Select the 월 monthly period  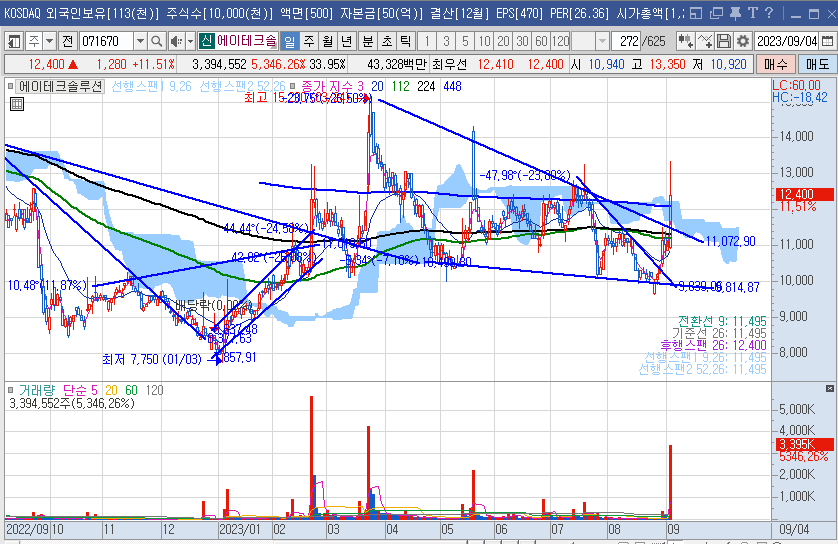[x=328, y=41]
